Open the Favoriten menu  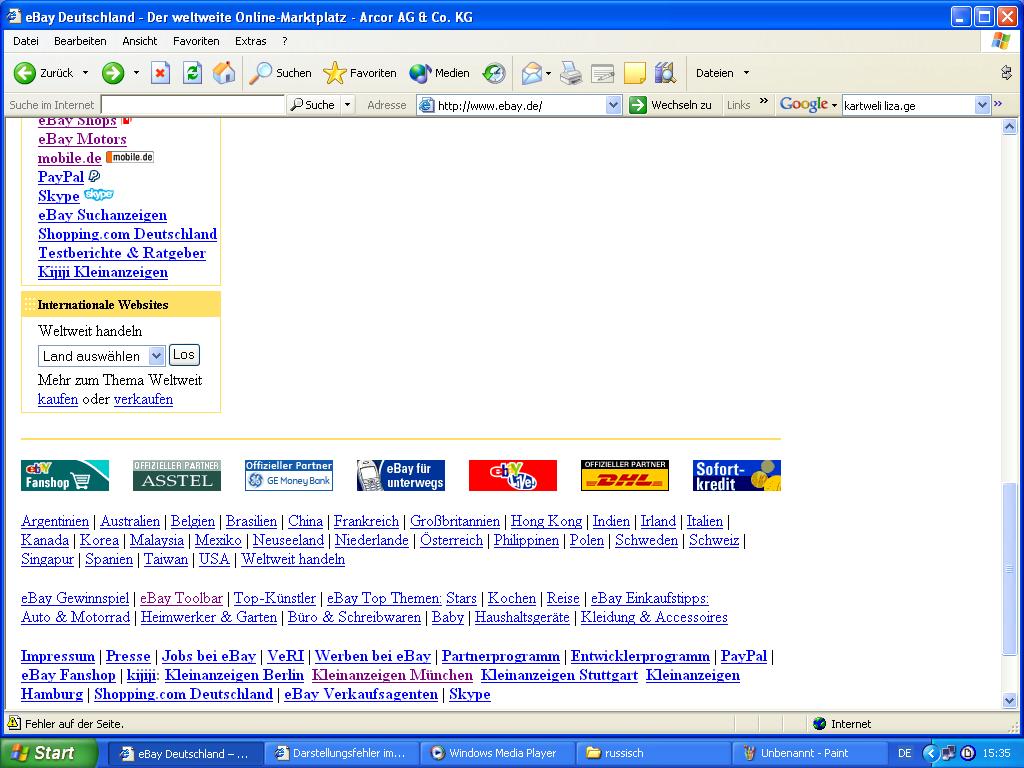pos(196,41)
